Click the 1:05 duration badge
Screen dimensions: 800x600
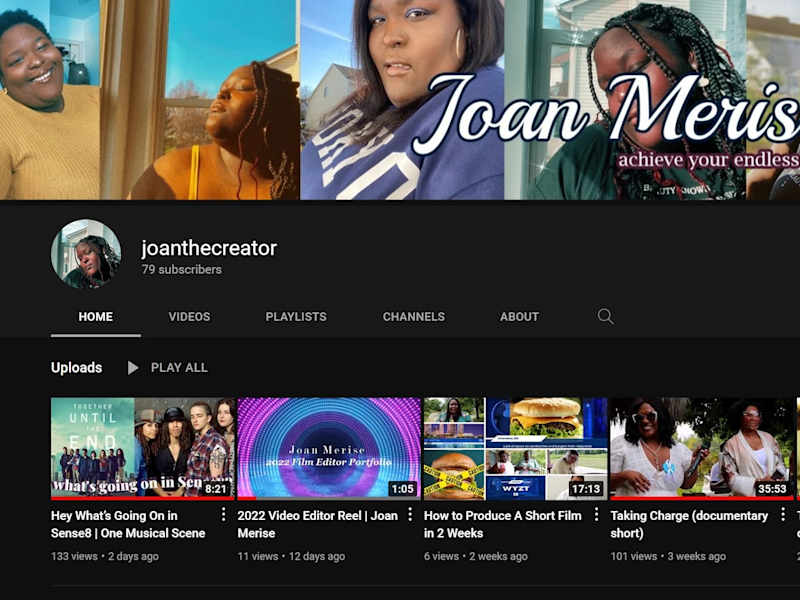402,489
